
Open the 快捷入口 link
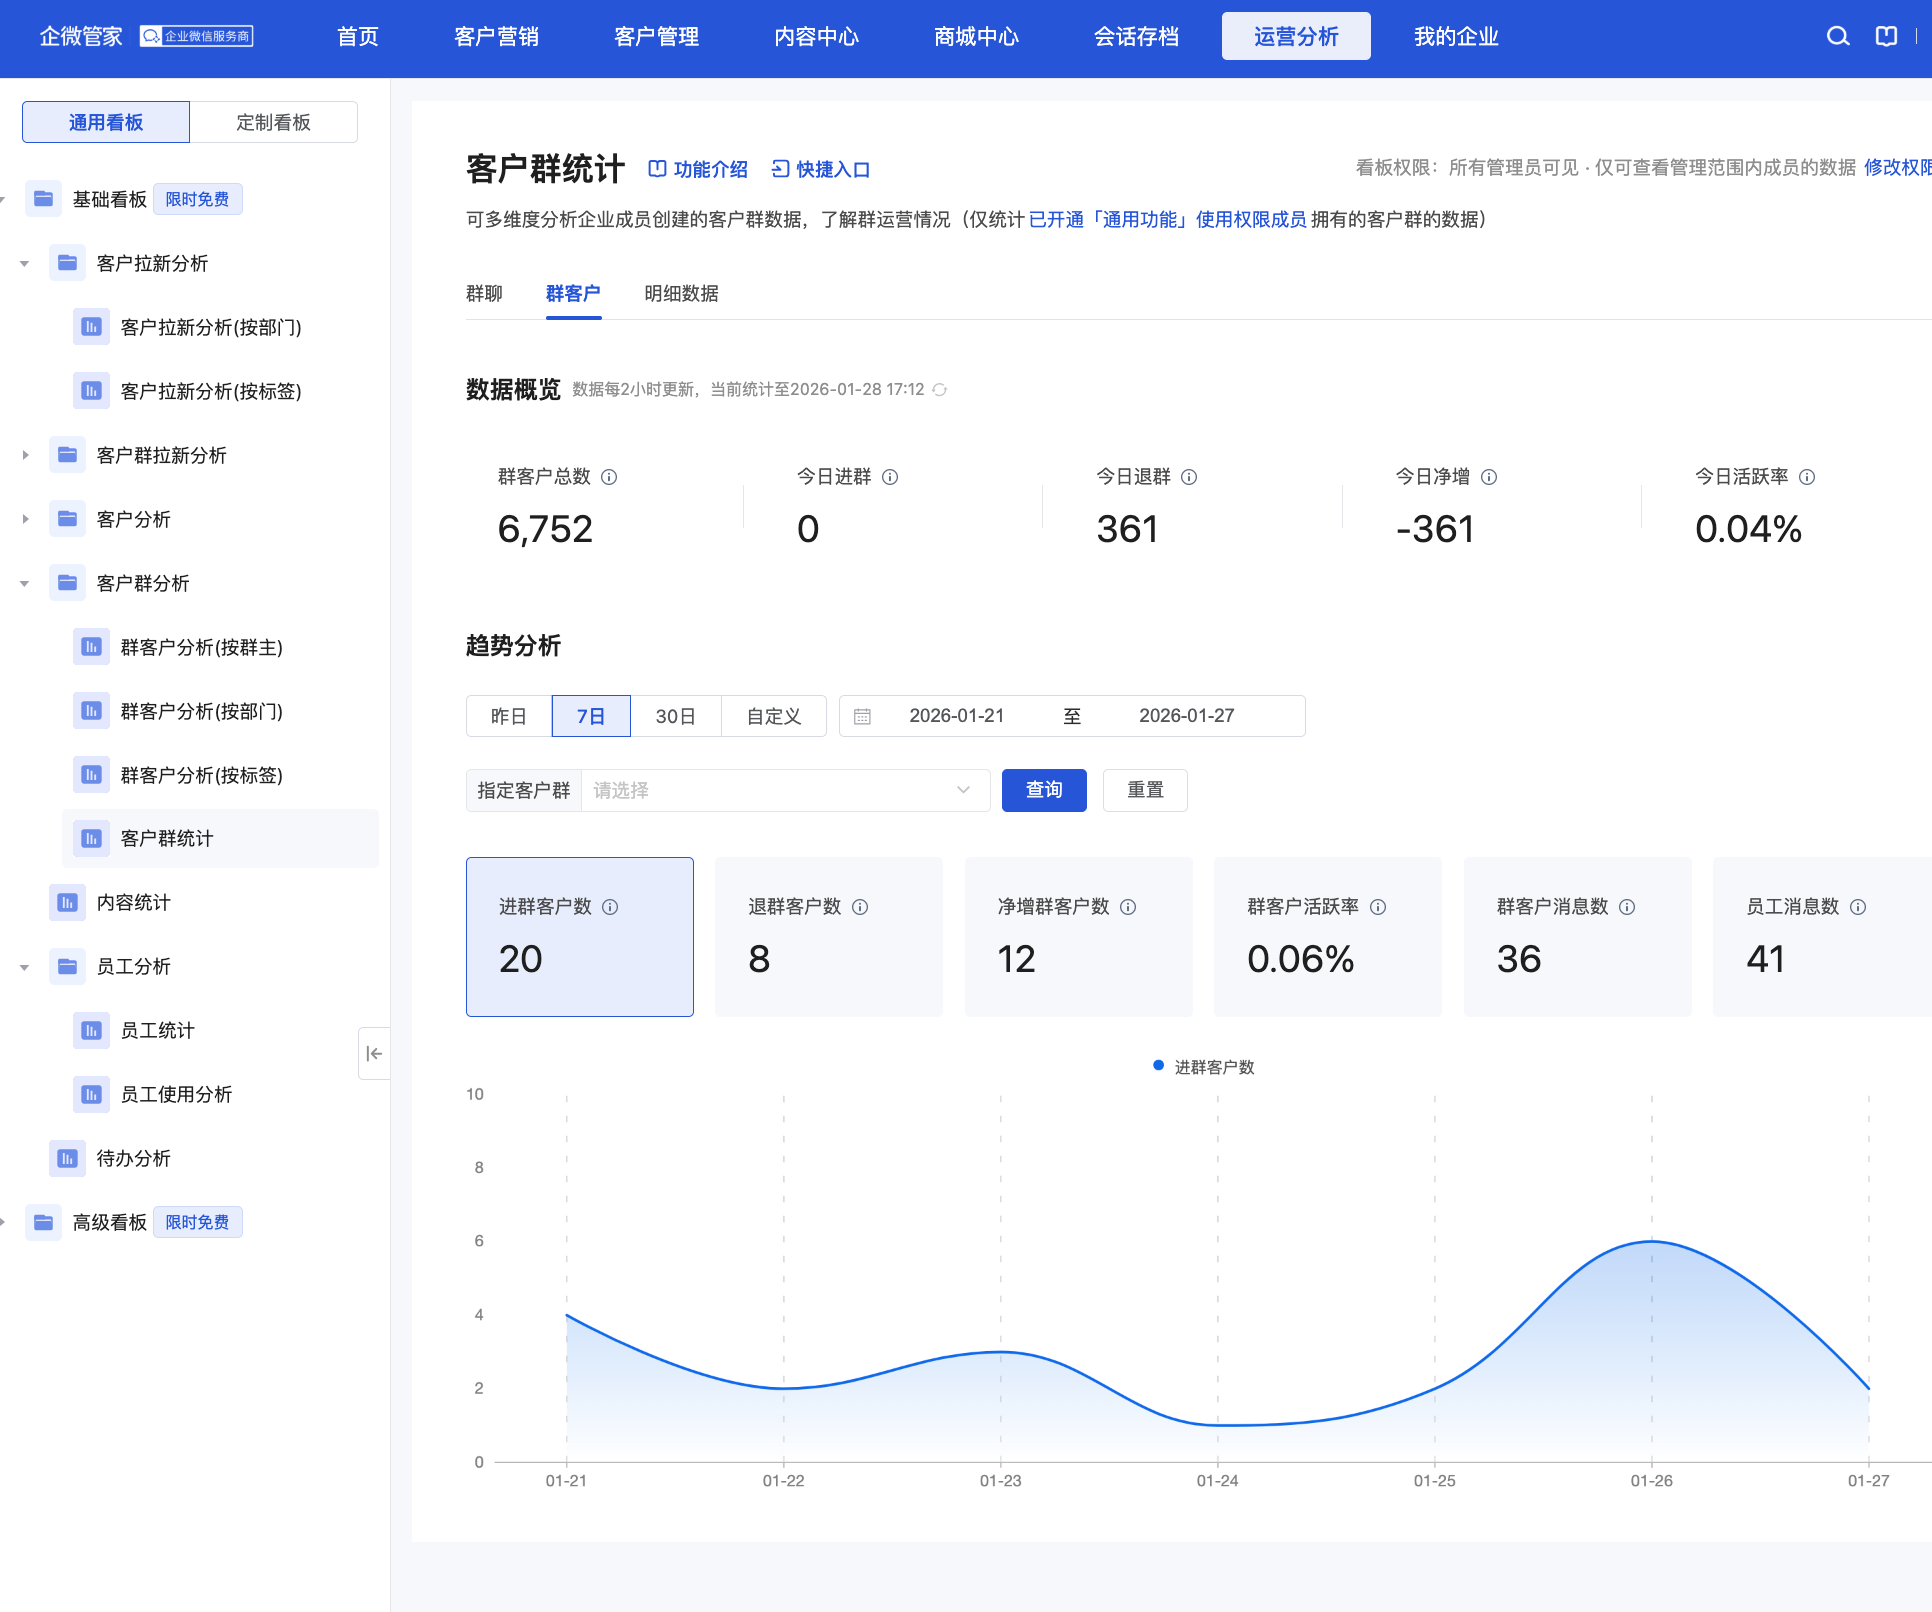(x=821, y=169)
